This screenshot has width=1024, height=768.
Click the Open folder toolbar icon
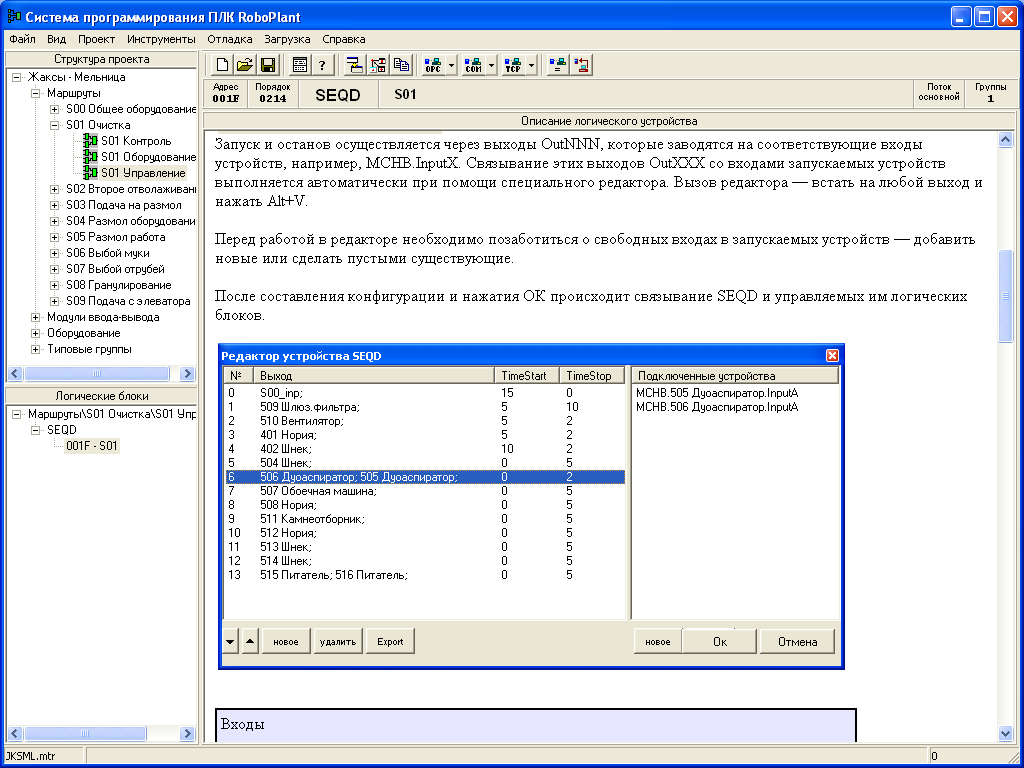[x=244, y=65]
